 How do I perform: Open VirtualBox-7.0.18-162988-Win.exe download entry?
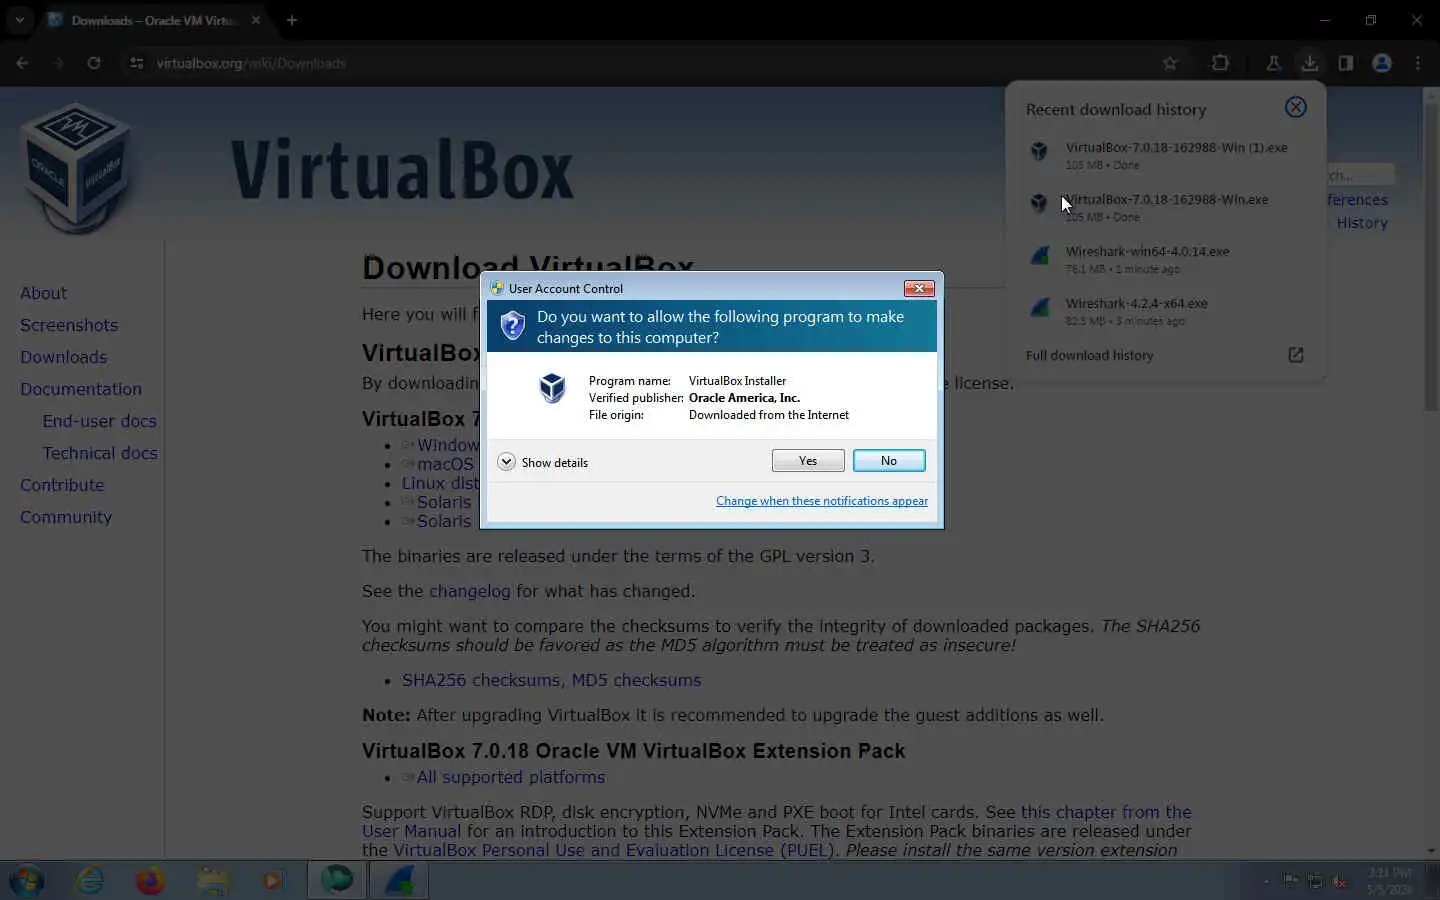pyautogui.click(x=1165, y=207)
